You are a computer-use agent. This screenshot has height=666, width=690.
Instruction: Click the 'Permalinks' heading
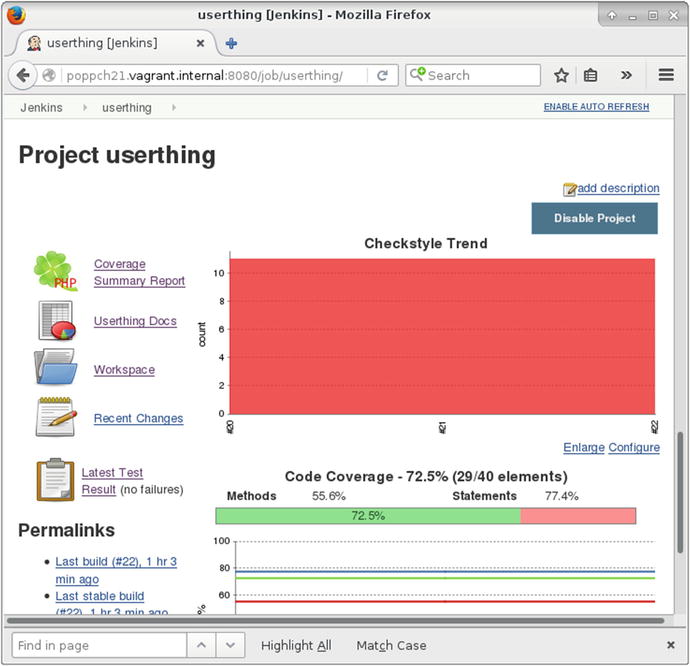tap(66, 530)
